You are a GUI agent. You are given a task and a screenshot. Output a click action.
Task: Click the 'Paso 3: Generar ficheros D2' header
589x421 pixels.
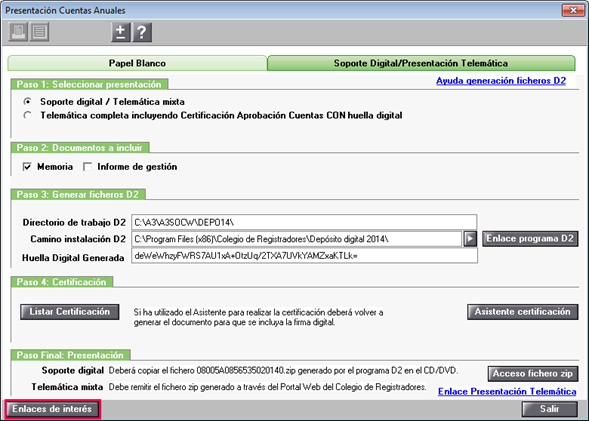pos(78,195)
